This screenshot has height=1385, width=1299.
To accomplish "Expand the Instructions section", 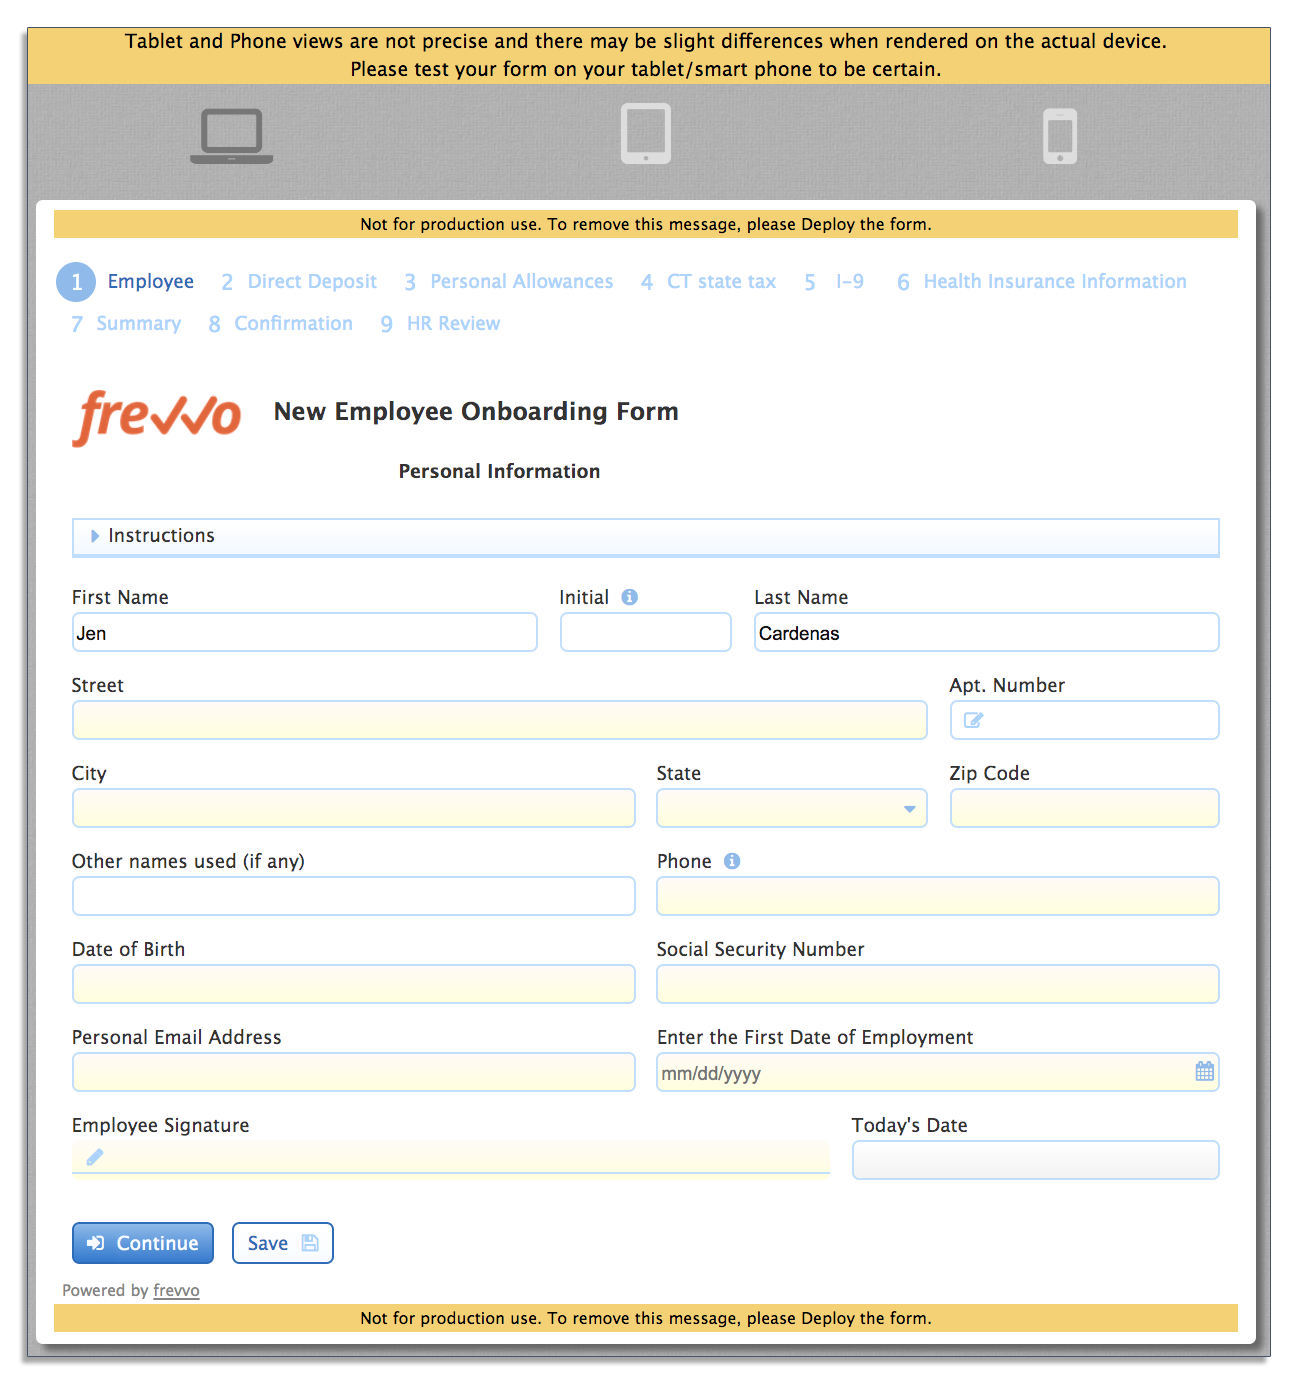I will 645,536.
